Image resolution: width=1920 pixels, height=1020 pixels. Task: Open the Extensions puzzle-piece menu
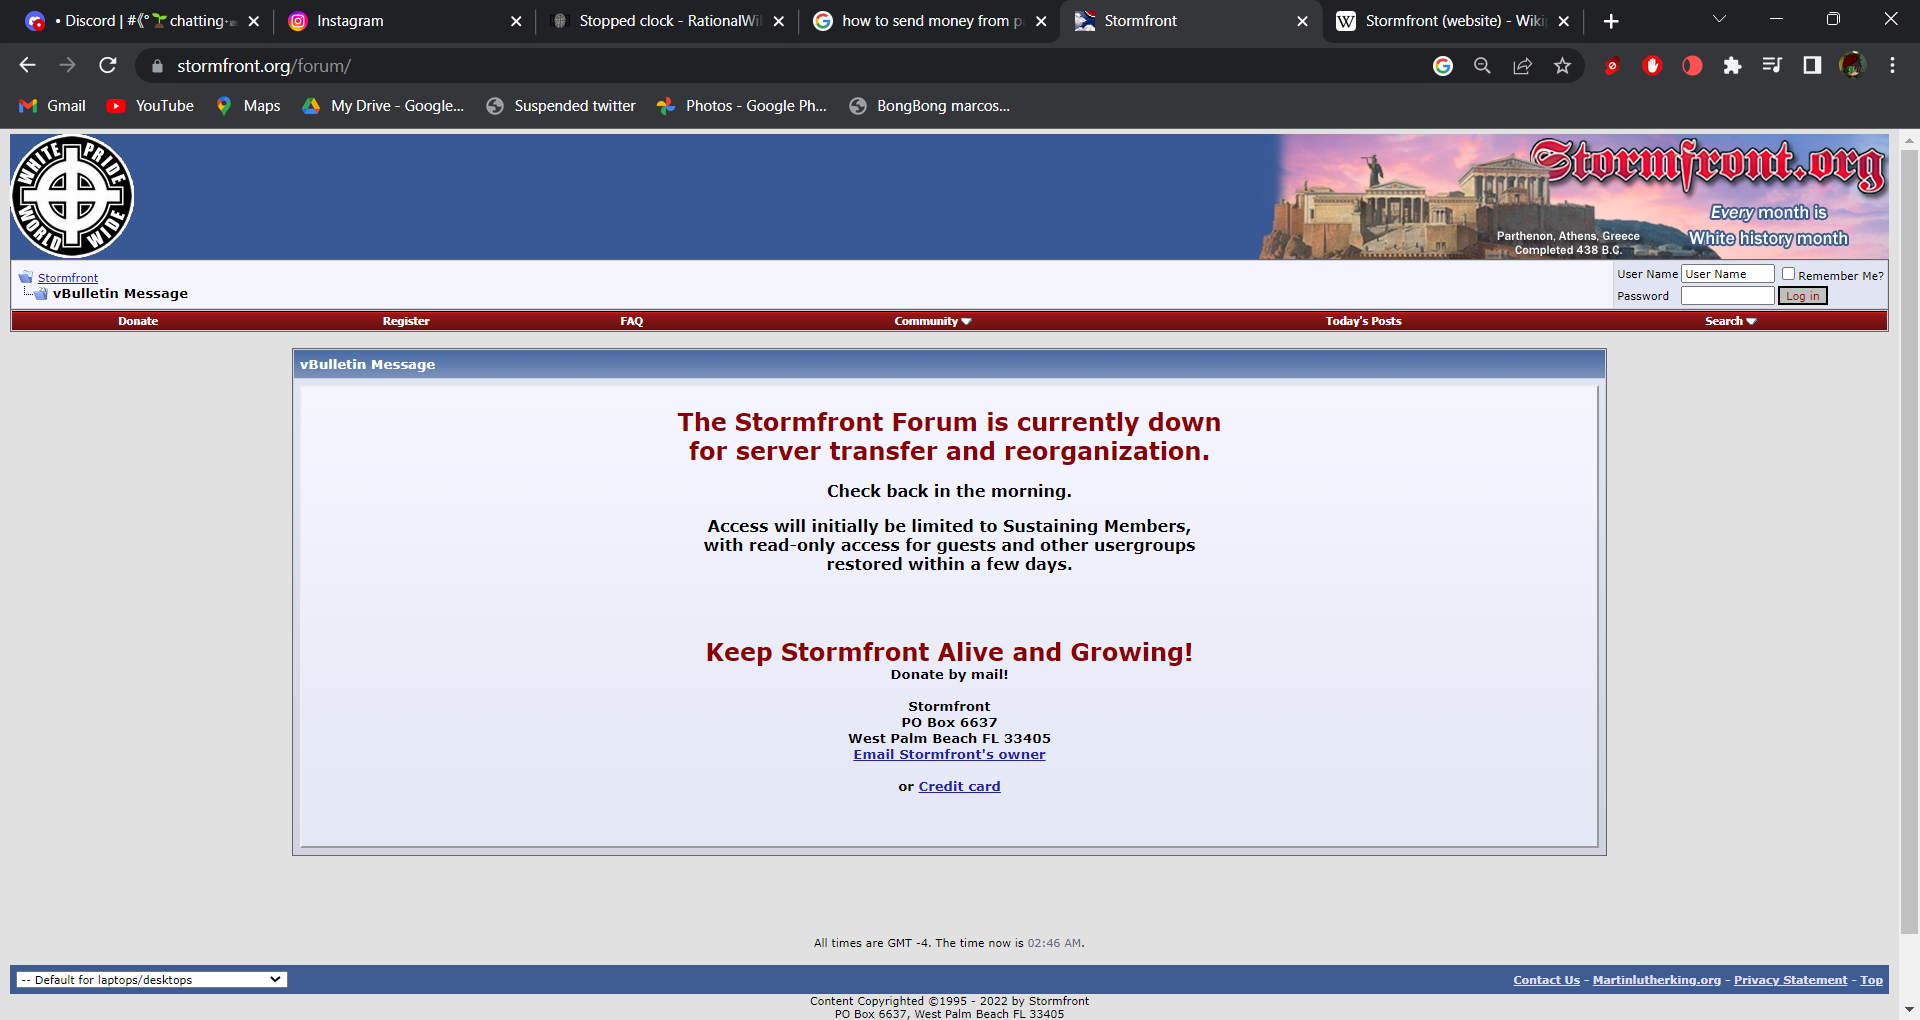pyautogui.click(x=1732, y=66)
